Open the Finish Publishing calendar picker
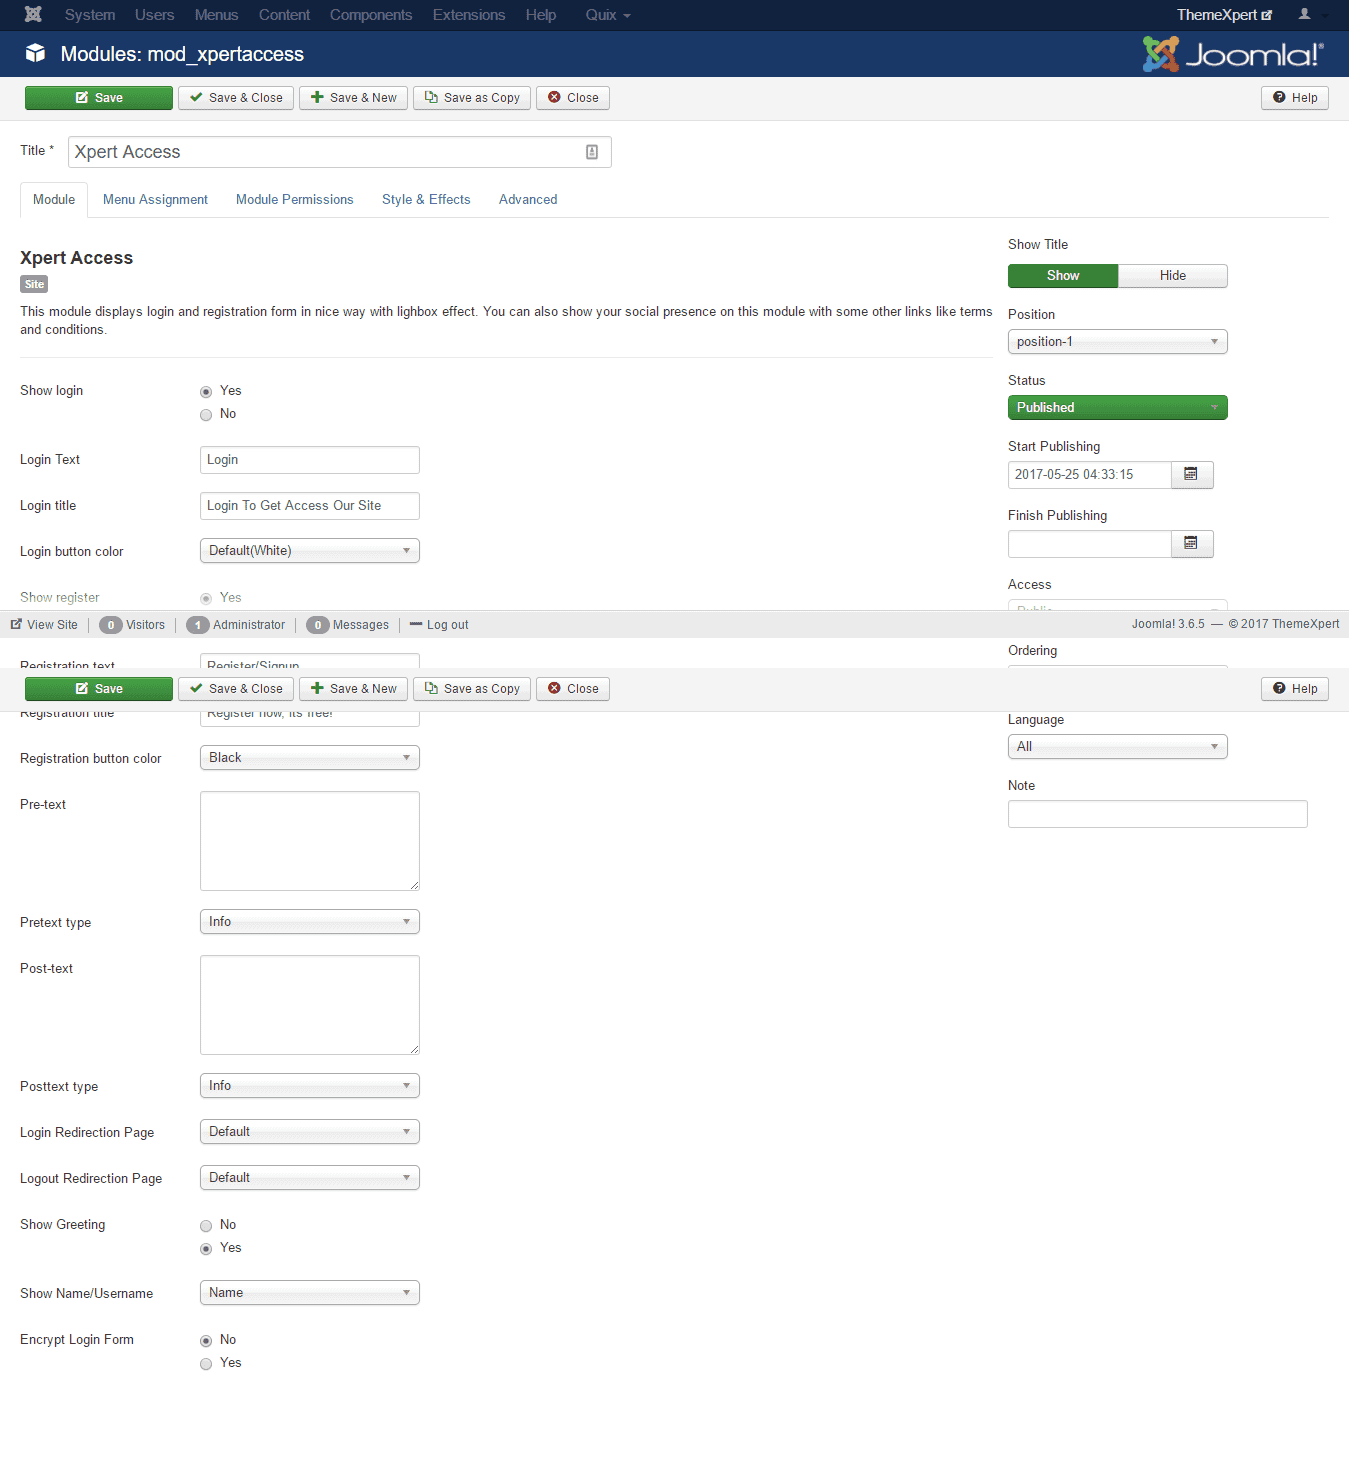 tap(1191, 543)
